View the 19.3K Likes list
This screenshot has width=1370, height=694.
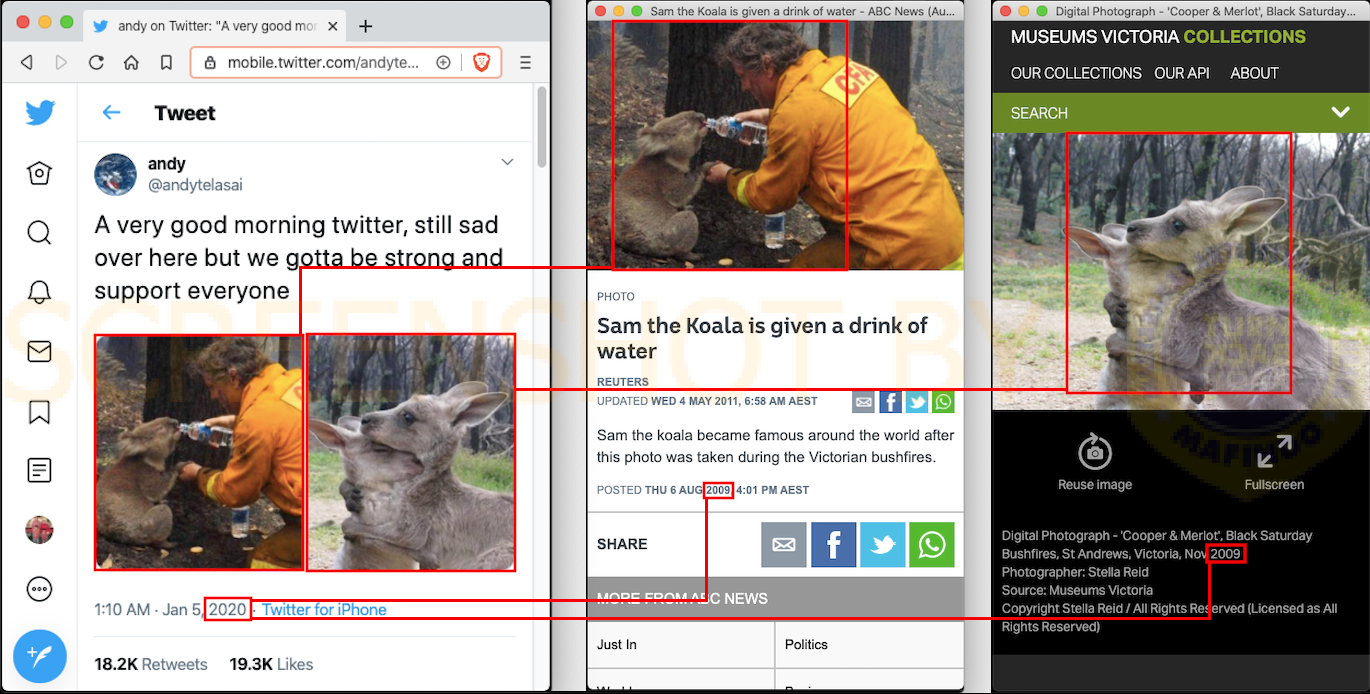271,664
